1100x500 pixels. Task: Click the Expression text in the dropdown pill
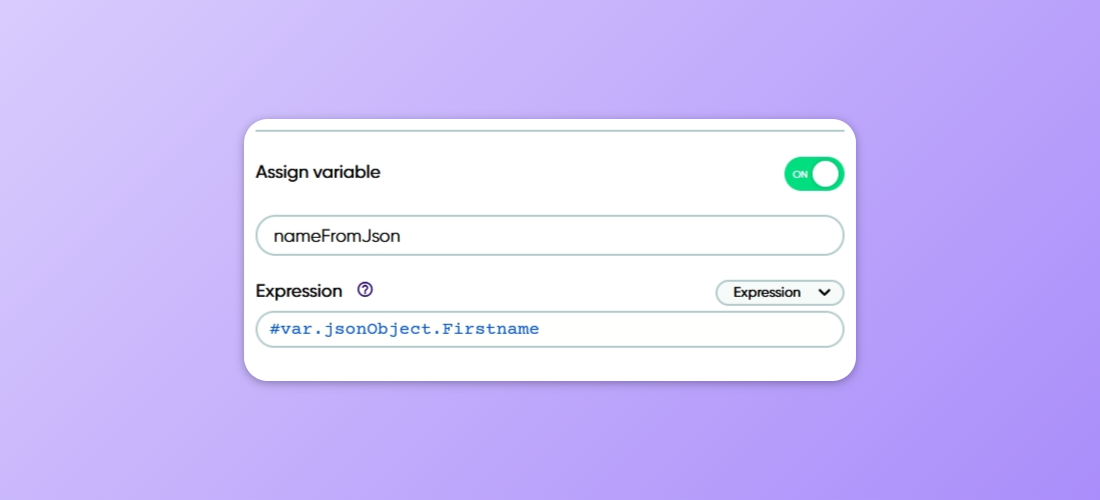click(766, 293)
